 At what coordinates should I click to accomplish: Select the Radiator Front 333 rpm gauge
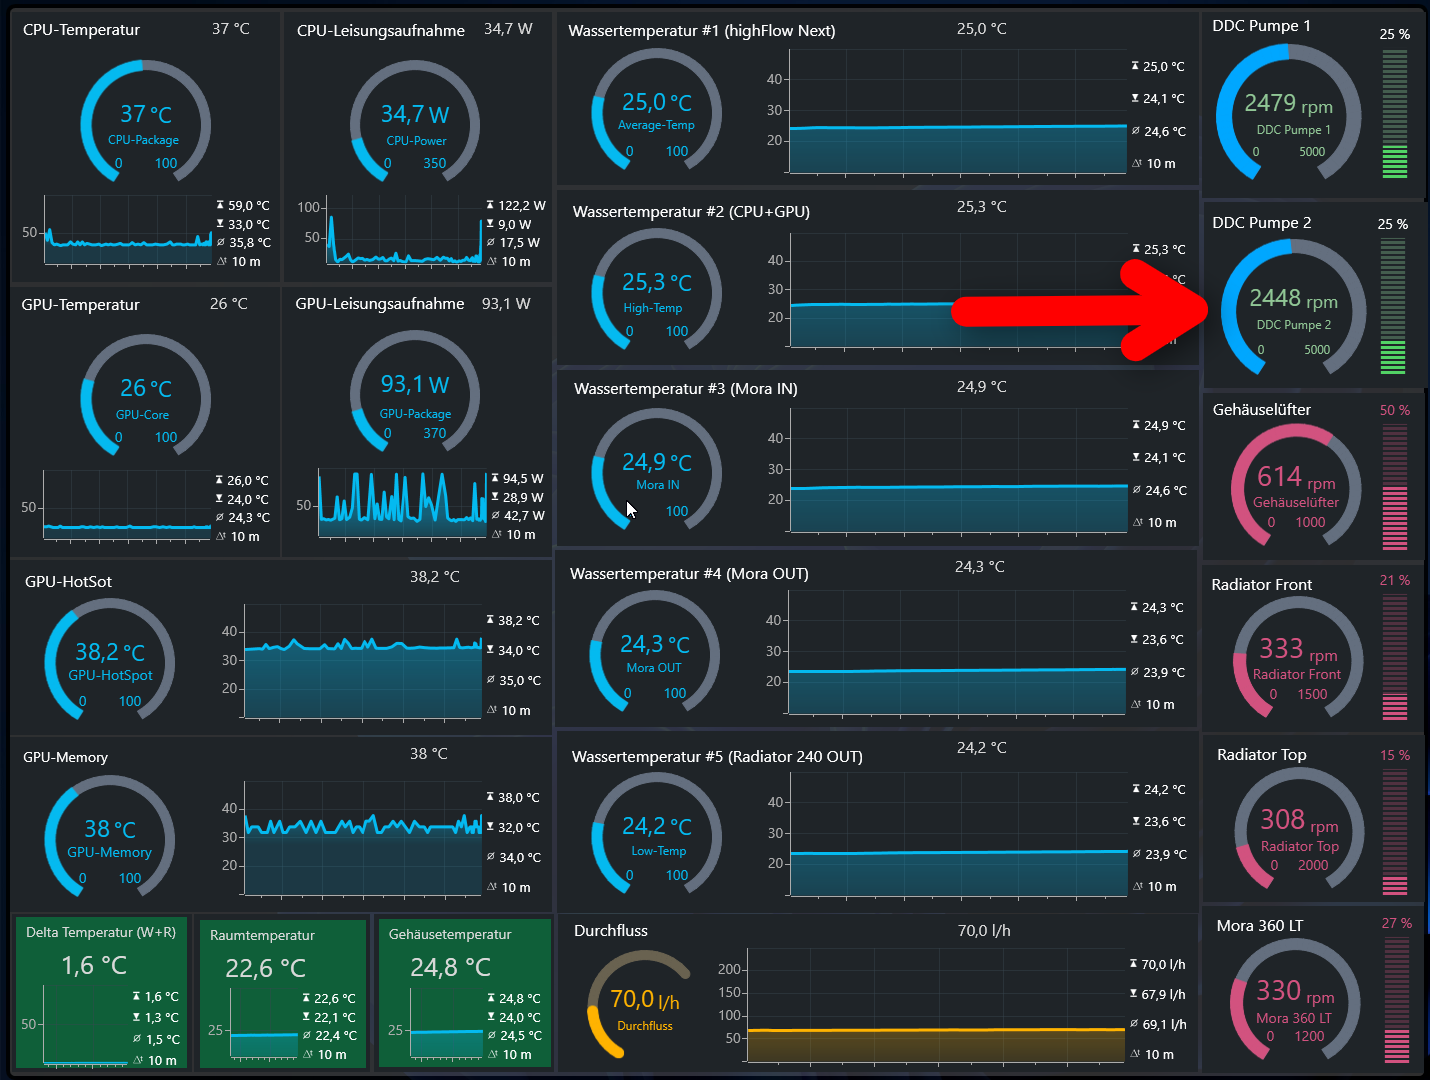point(1298,659)
